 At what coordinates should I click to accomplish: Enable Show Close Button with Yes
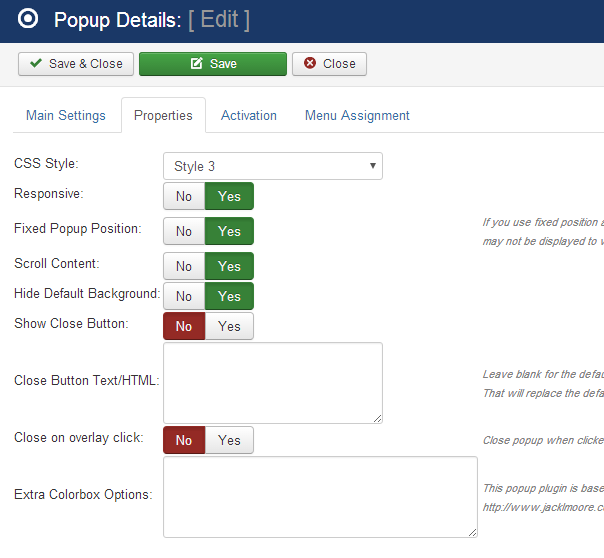point(230,326)
